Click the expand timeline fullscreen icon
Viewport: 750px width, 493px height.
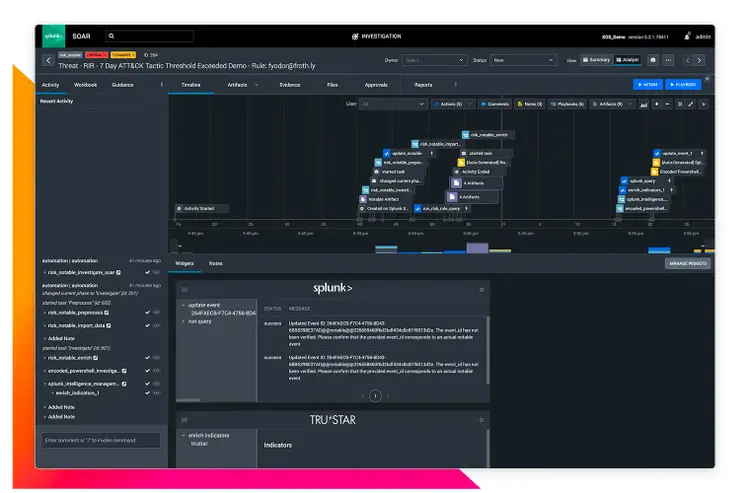(x=691, y=104)
